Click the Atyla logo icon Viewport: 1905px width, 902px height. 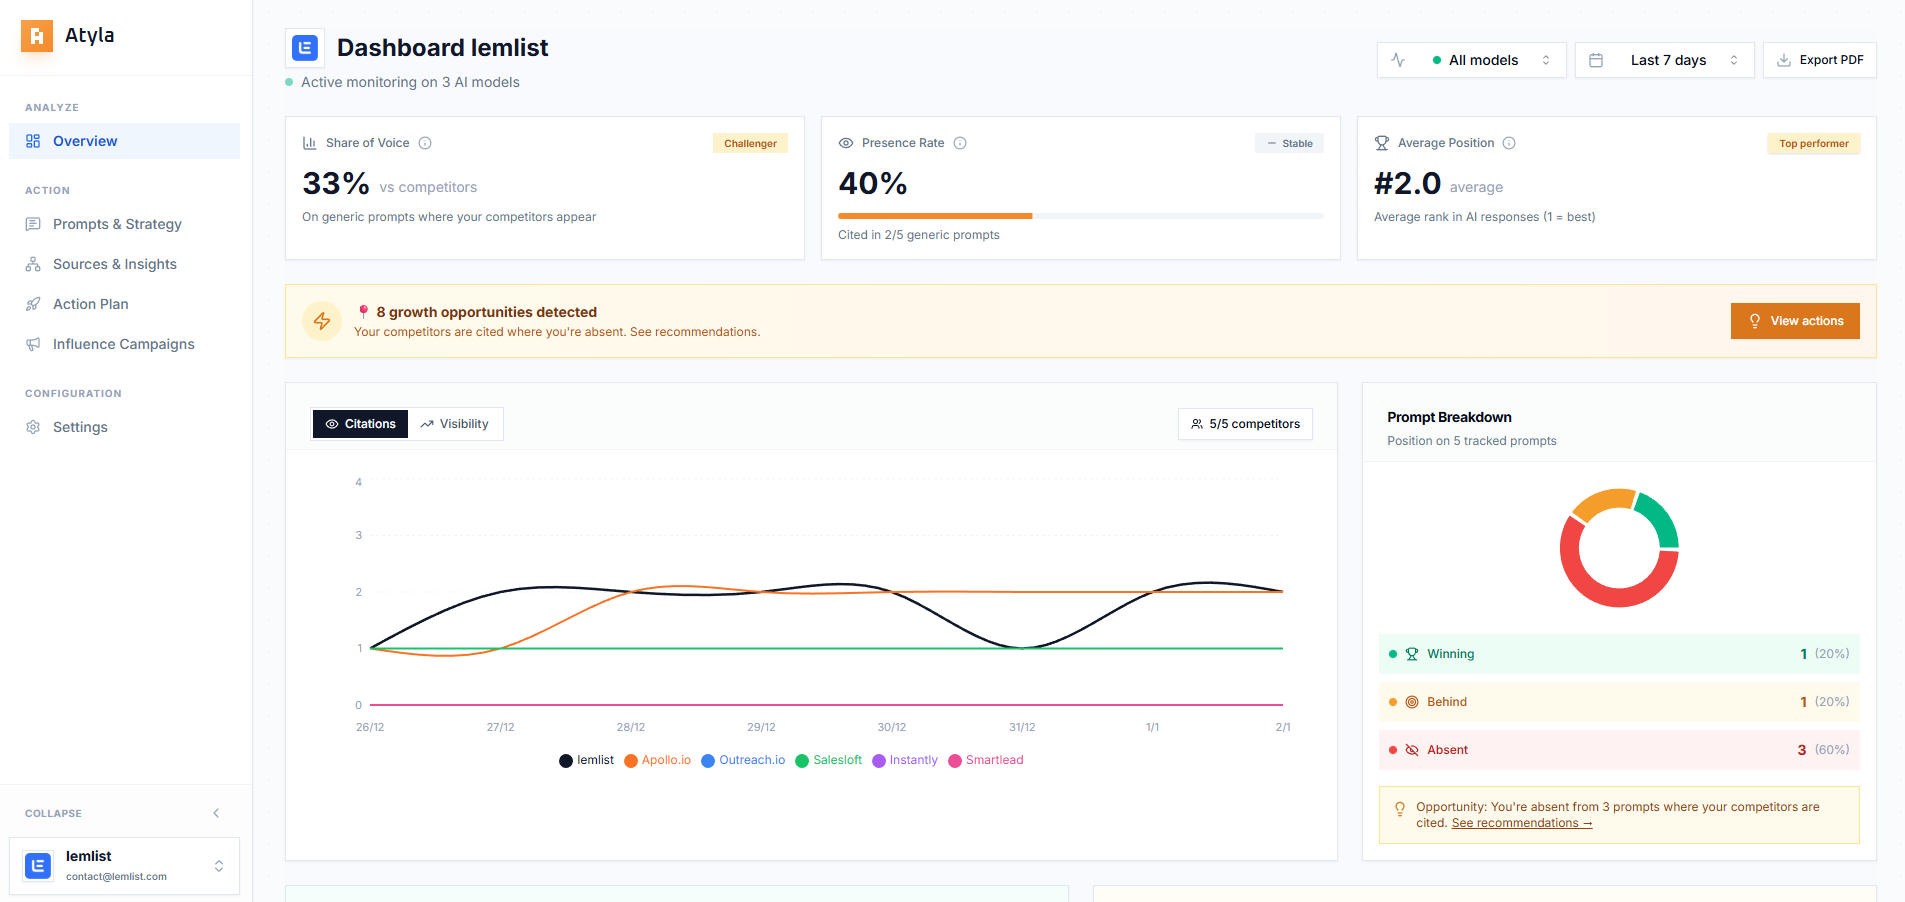coord(35,35)
